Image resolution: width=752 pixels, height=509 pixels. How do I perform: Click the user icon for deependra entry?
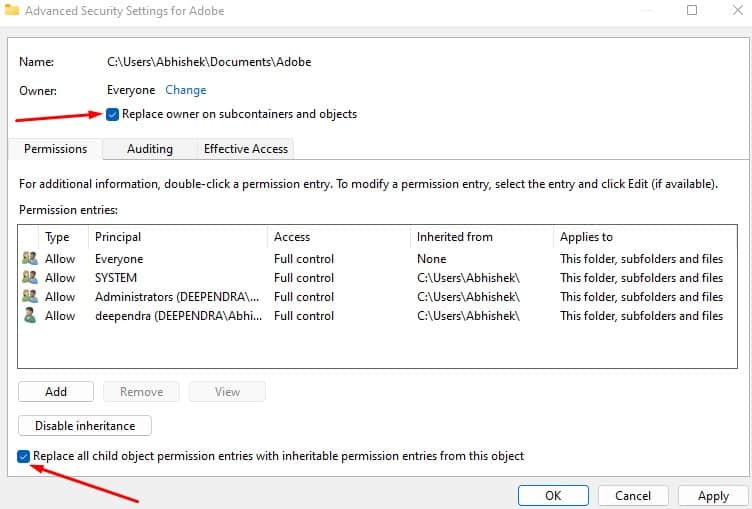pos(30,316)
